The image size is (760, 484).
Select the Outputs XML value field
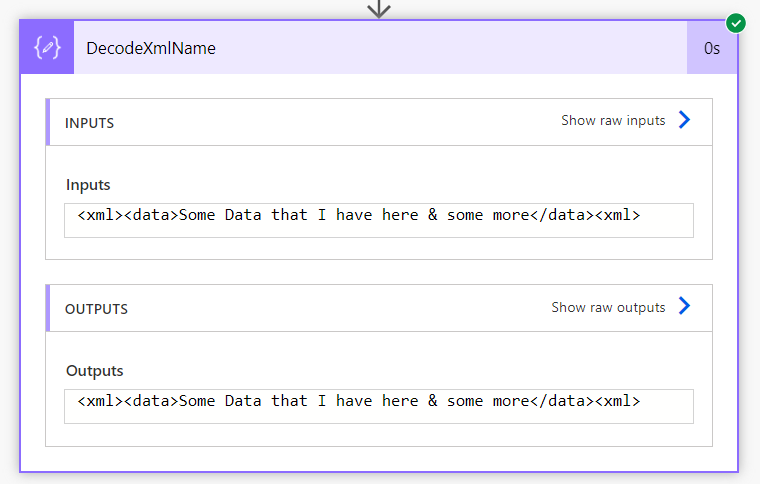(x=379, y=406)
